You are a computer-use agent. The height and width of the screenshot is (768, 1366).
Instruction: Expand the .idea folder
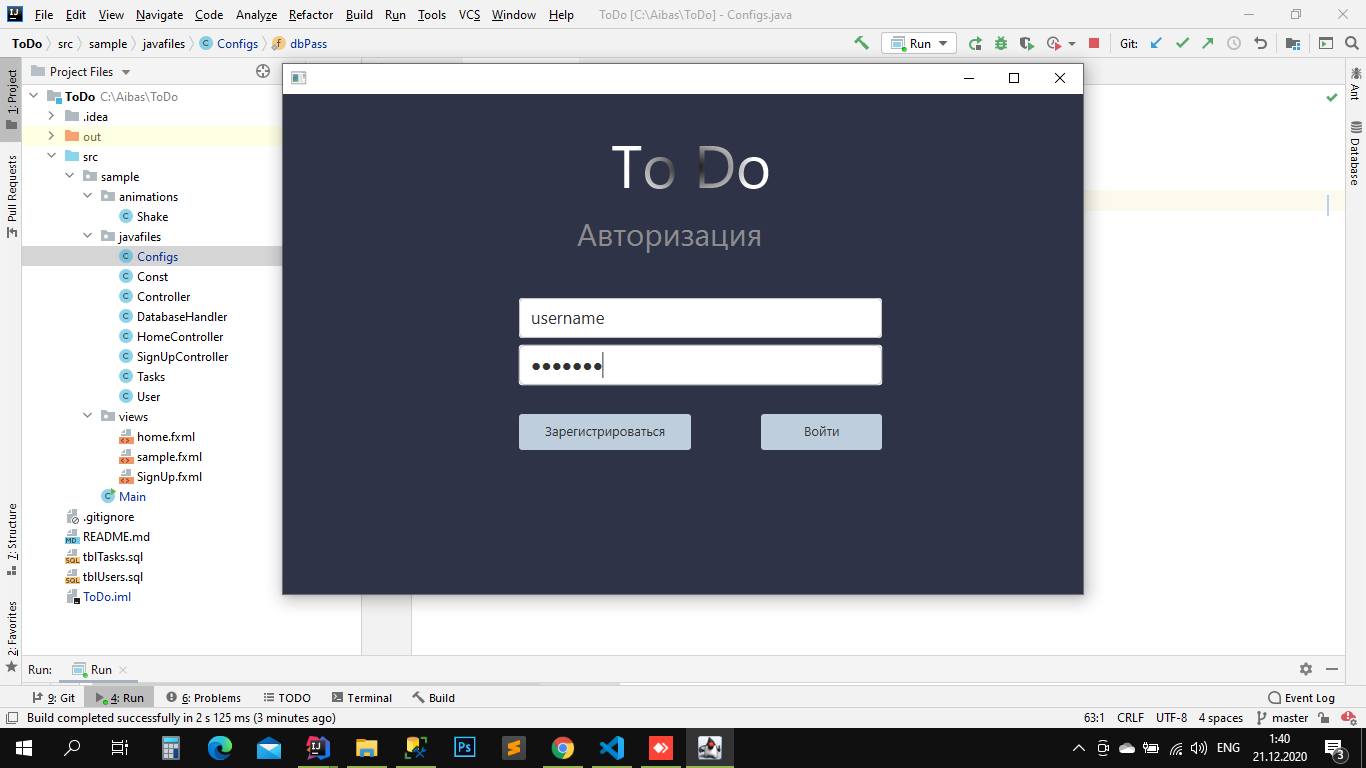[51, 116]
